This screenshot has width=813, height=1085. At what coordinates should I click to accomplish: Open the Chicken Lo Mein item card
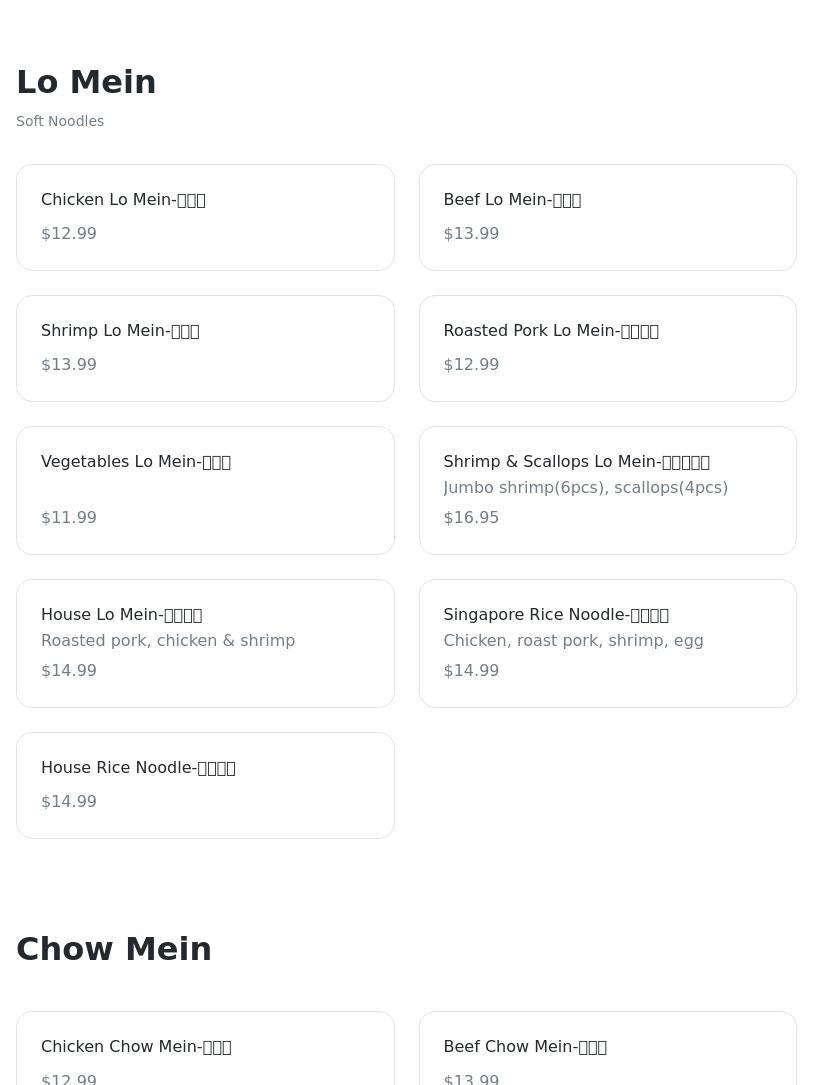click(x=205, y=217)
